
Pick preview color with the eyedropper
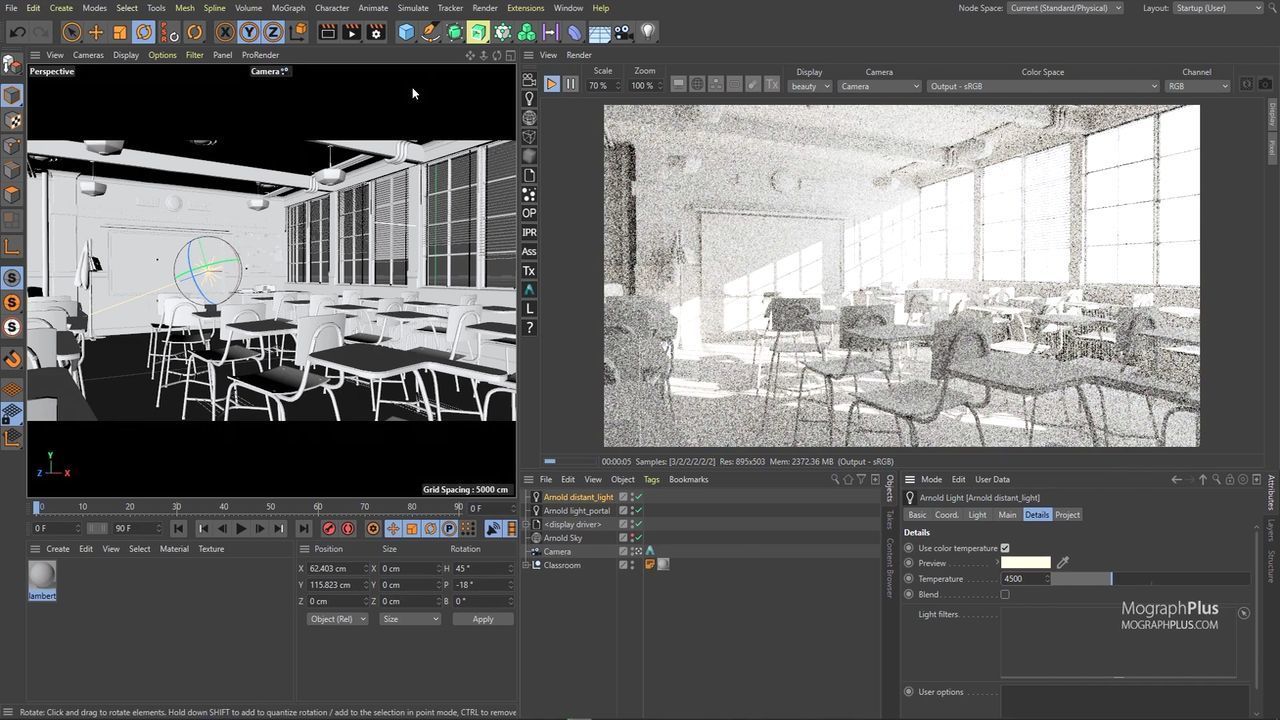pyautogui.click(x=1063, y=563)
